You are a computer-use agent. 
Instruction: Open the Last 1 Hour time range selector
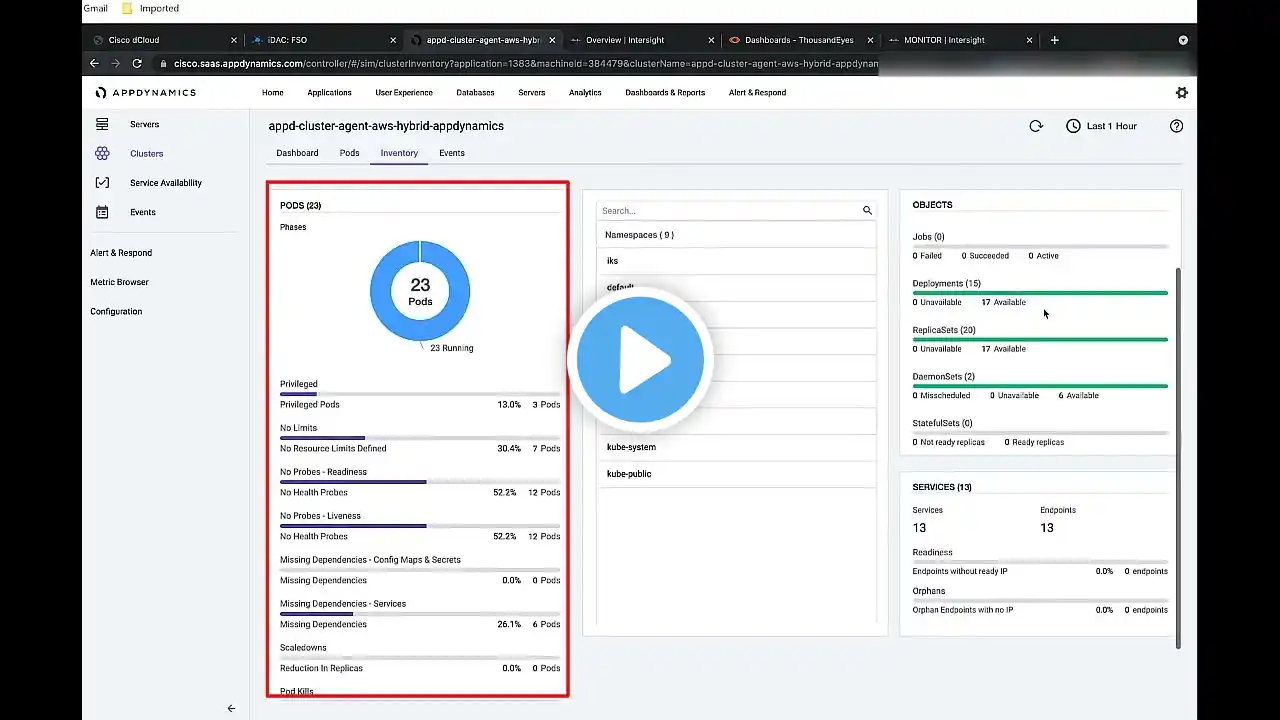[x=1101, y=126]
